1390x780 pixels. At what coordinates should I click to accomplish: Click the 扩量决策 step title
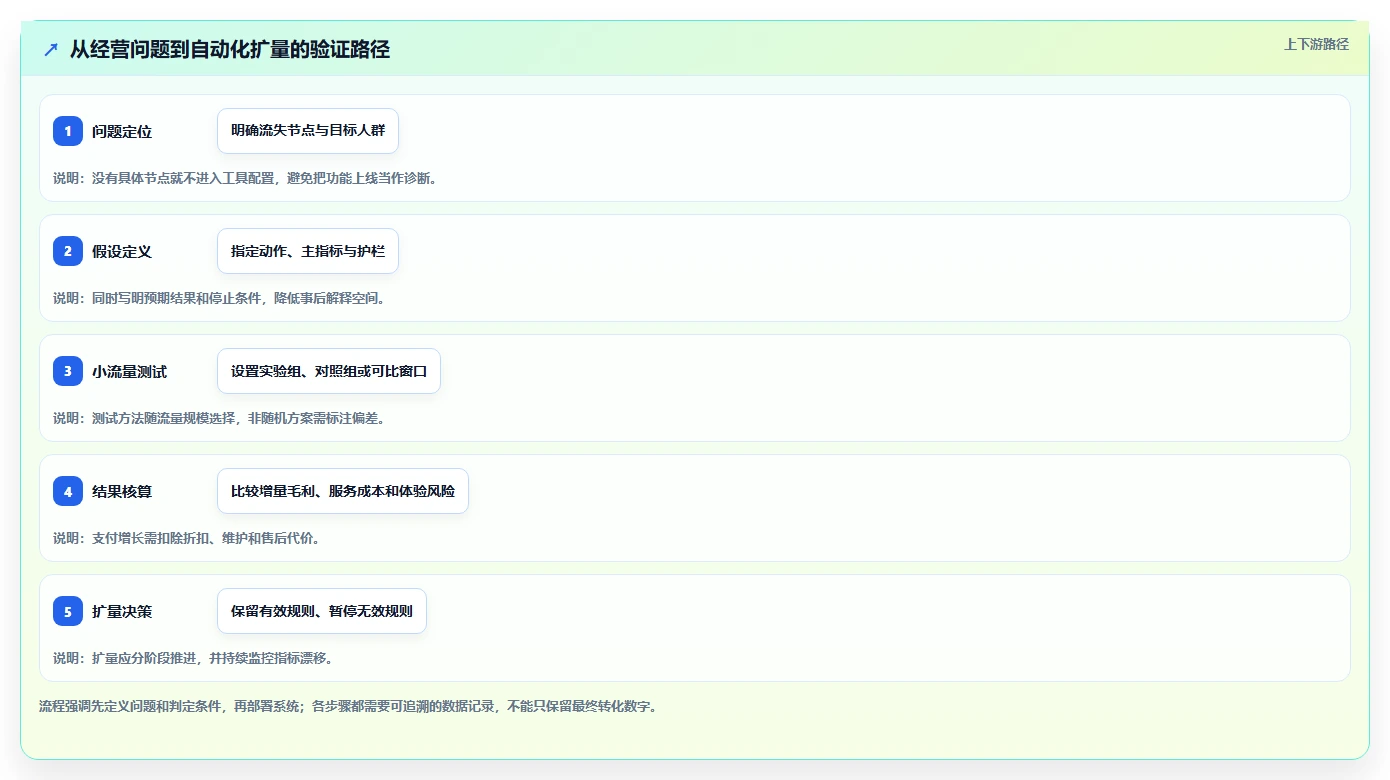122,611
